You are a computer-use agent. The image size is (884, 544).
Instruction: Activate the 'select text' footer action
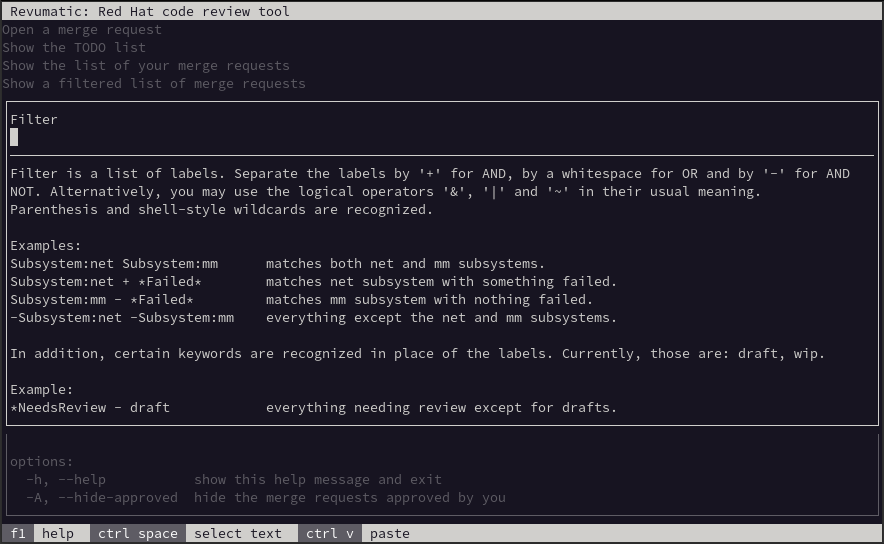click(x=238, y=534)
